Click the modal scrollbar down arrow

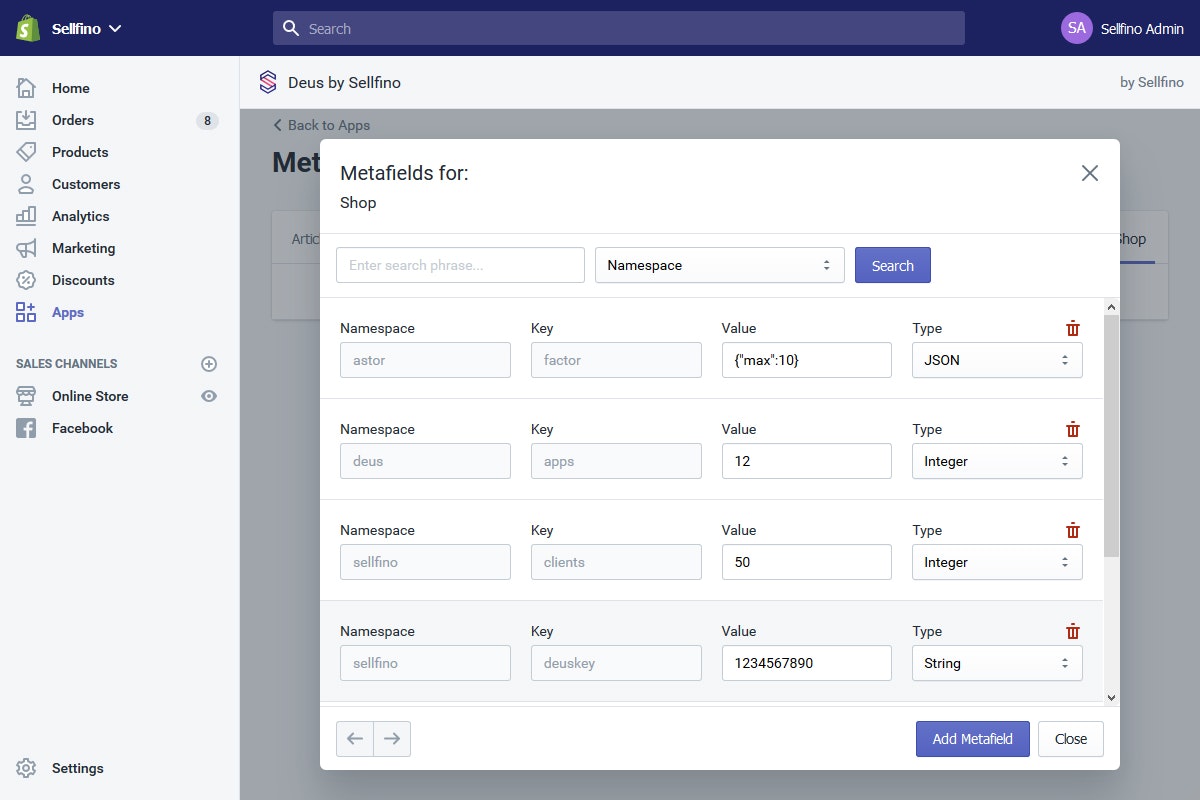click(x=1112, y=698)
